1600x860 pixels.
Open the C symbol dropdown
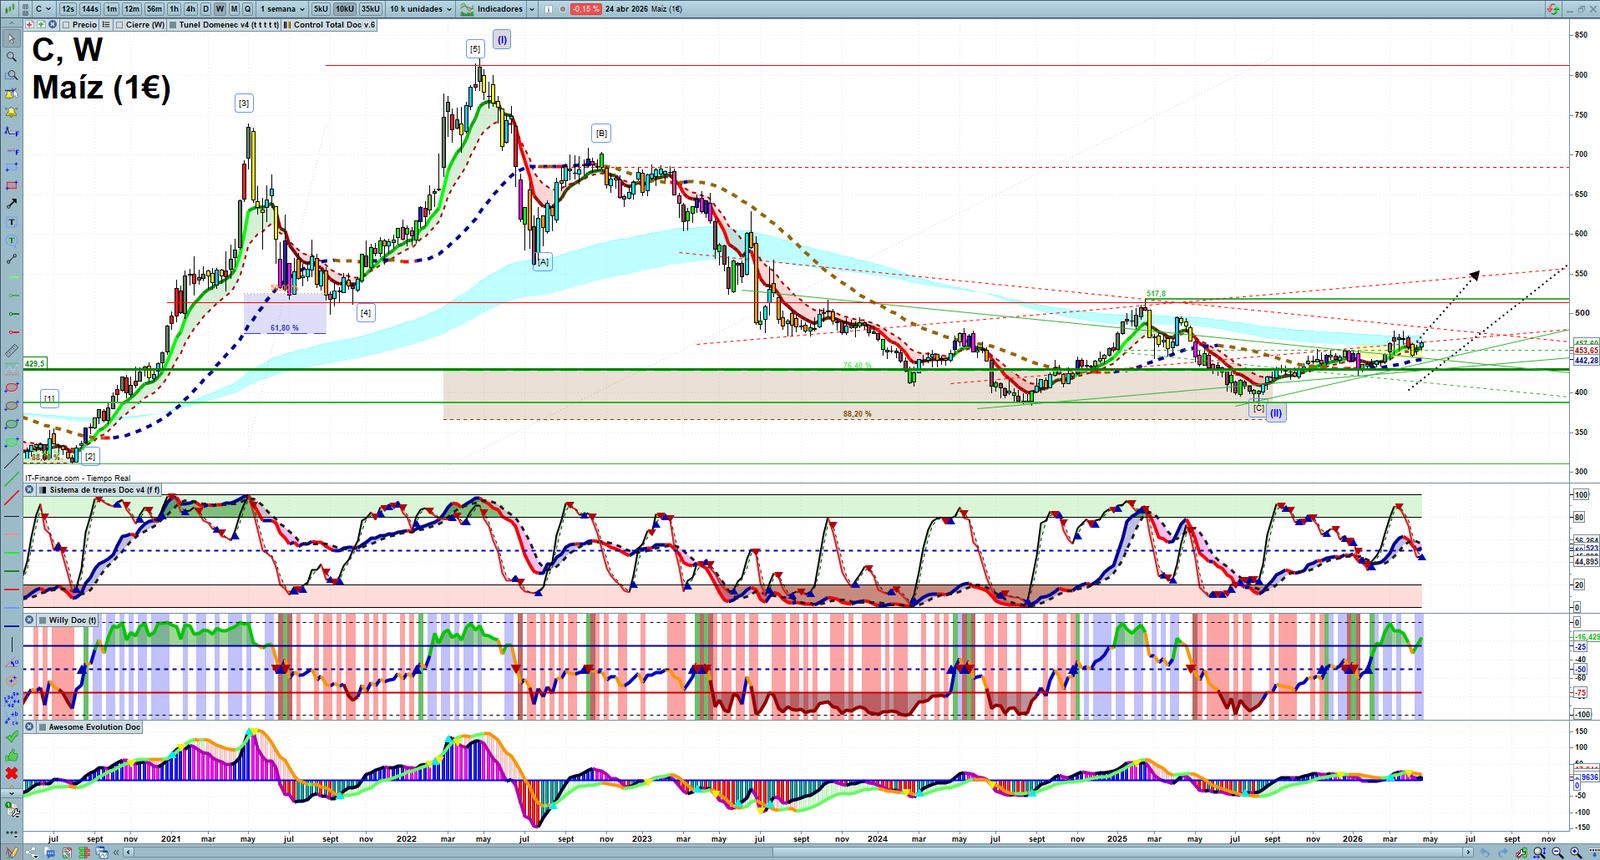pos(43,9)
